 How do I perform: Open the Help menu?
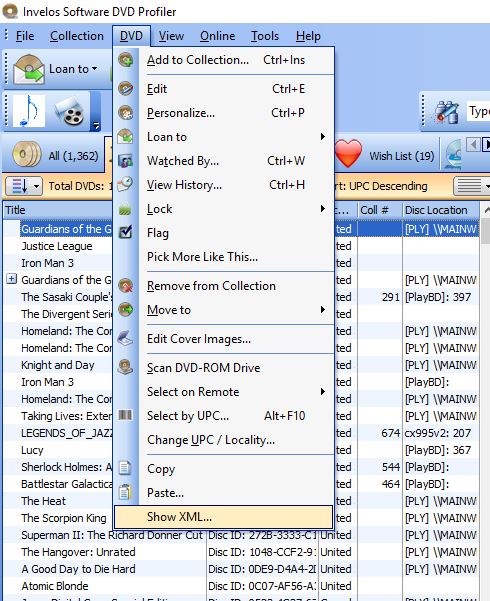pyautogui.click(x=308, y=36)
